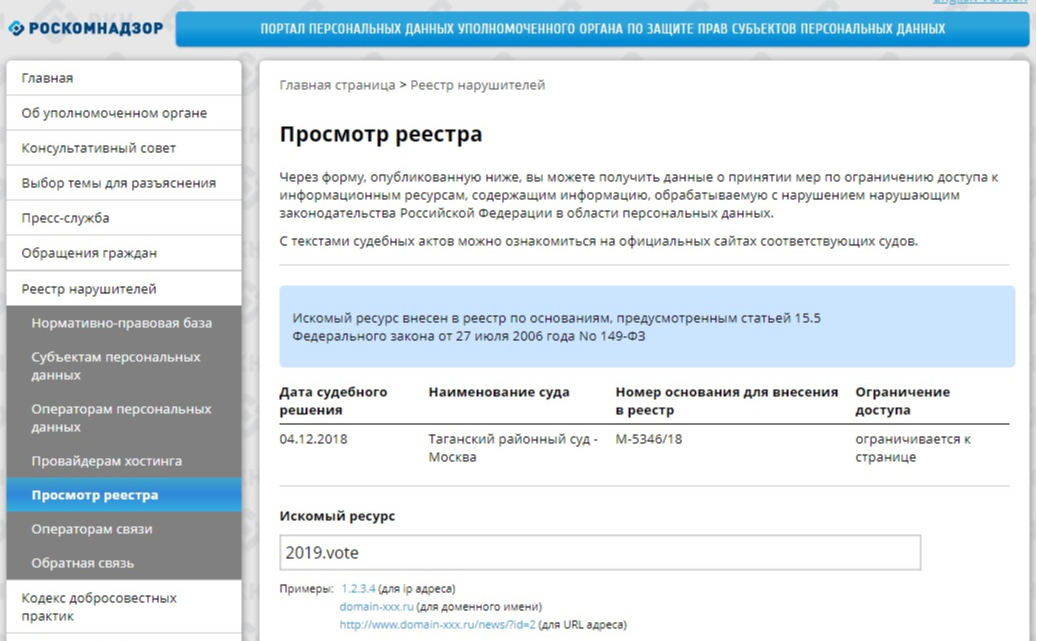Follow the Главная страница breadcrumb link

pyautogui.click(x=337, y=85)
